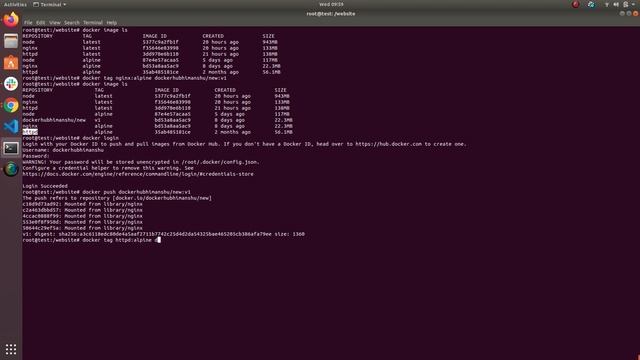
Task: Open the Help menu
Action: click(111, 23)
